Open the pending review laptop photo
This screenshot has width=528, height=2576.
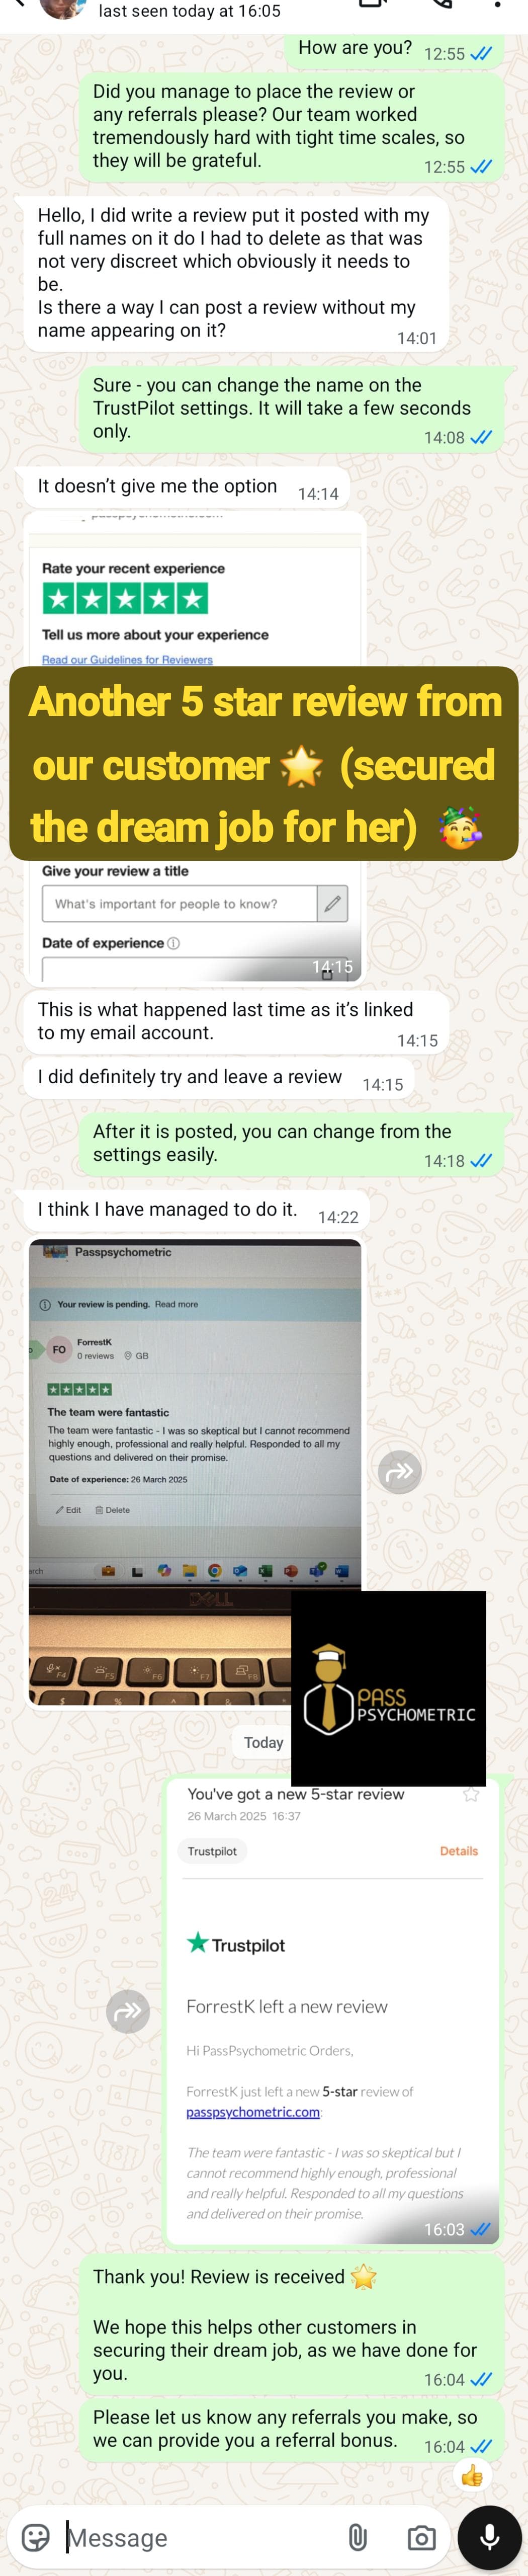point(195,1471)
